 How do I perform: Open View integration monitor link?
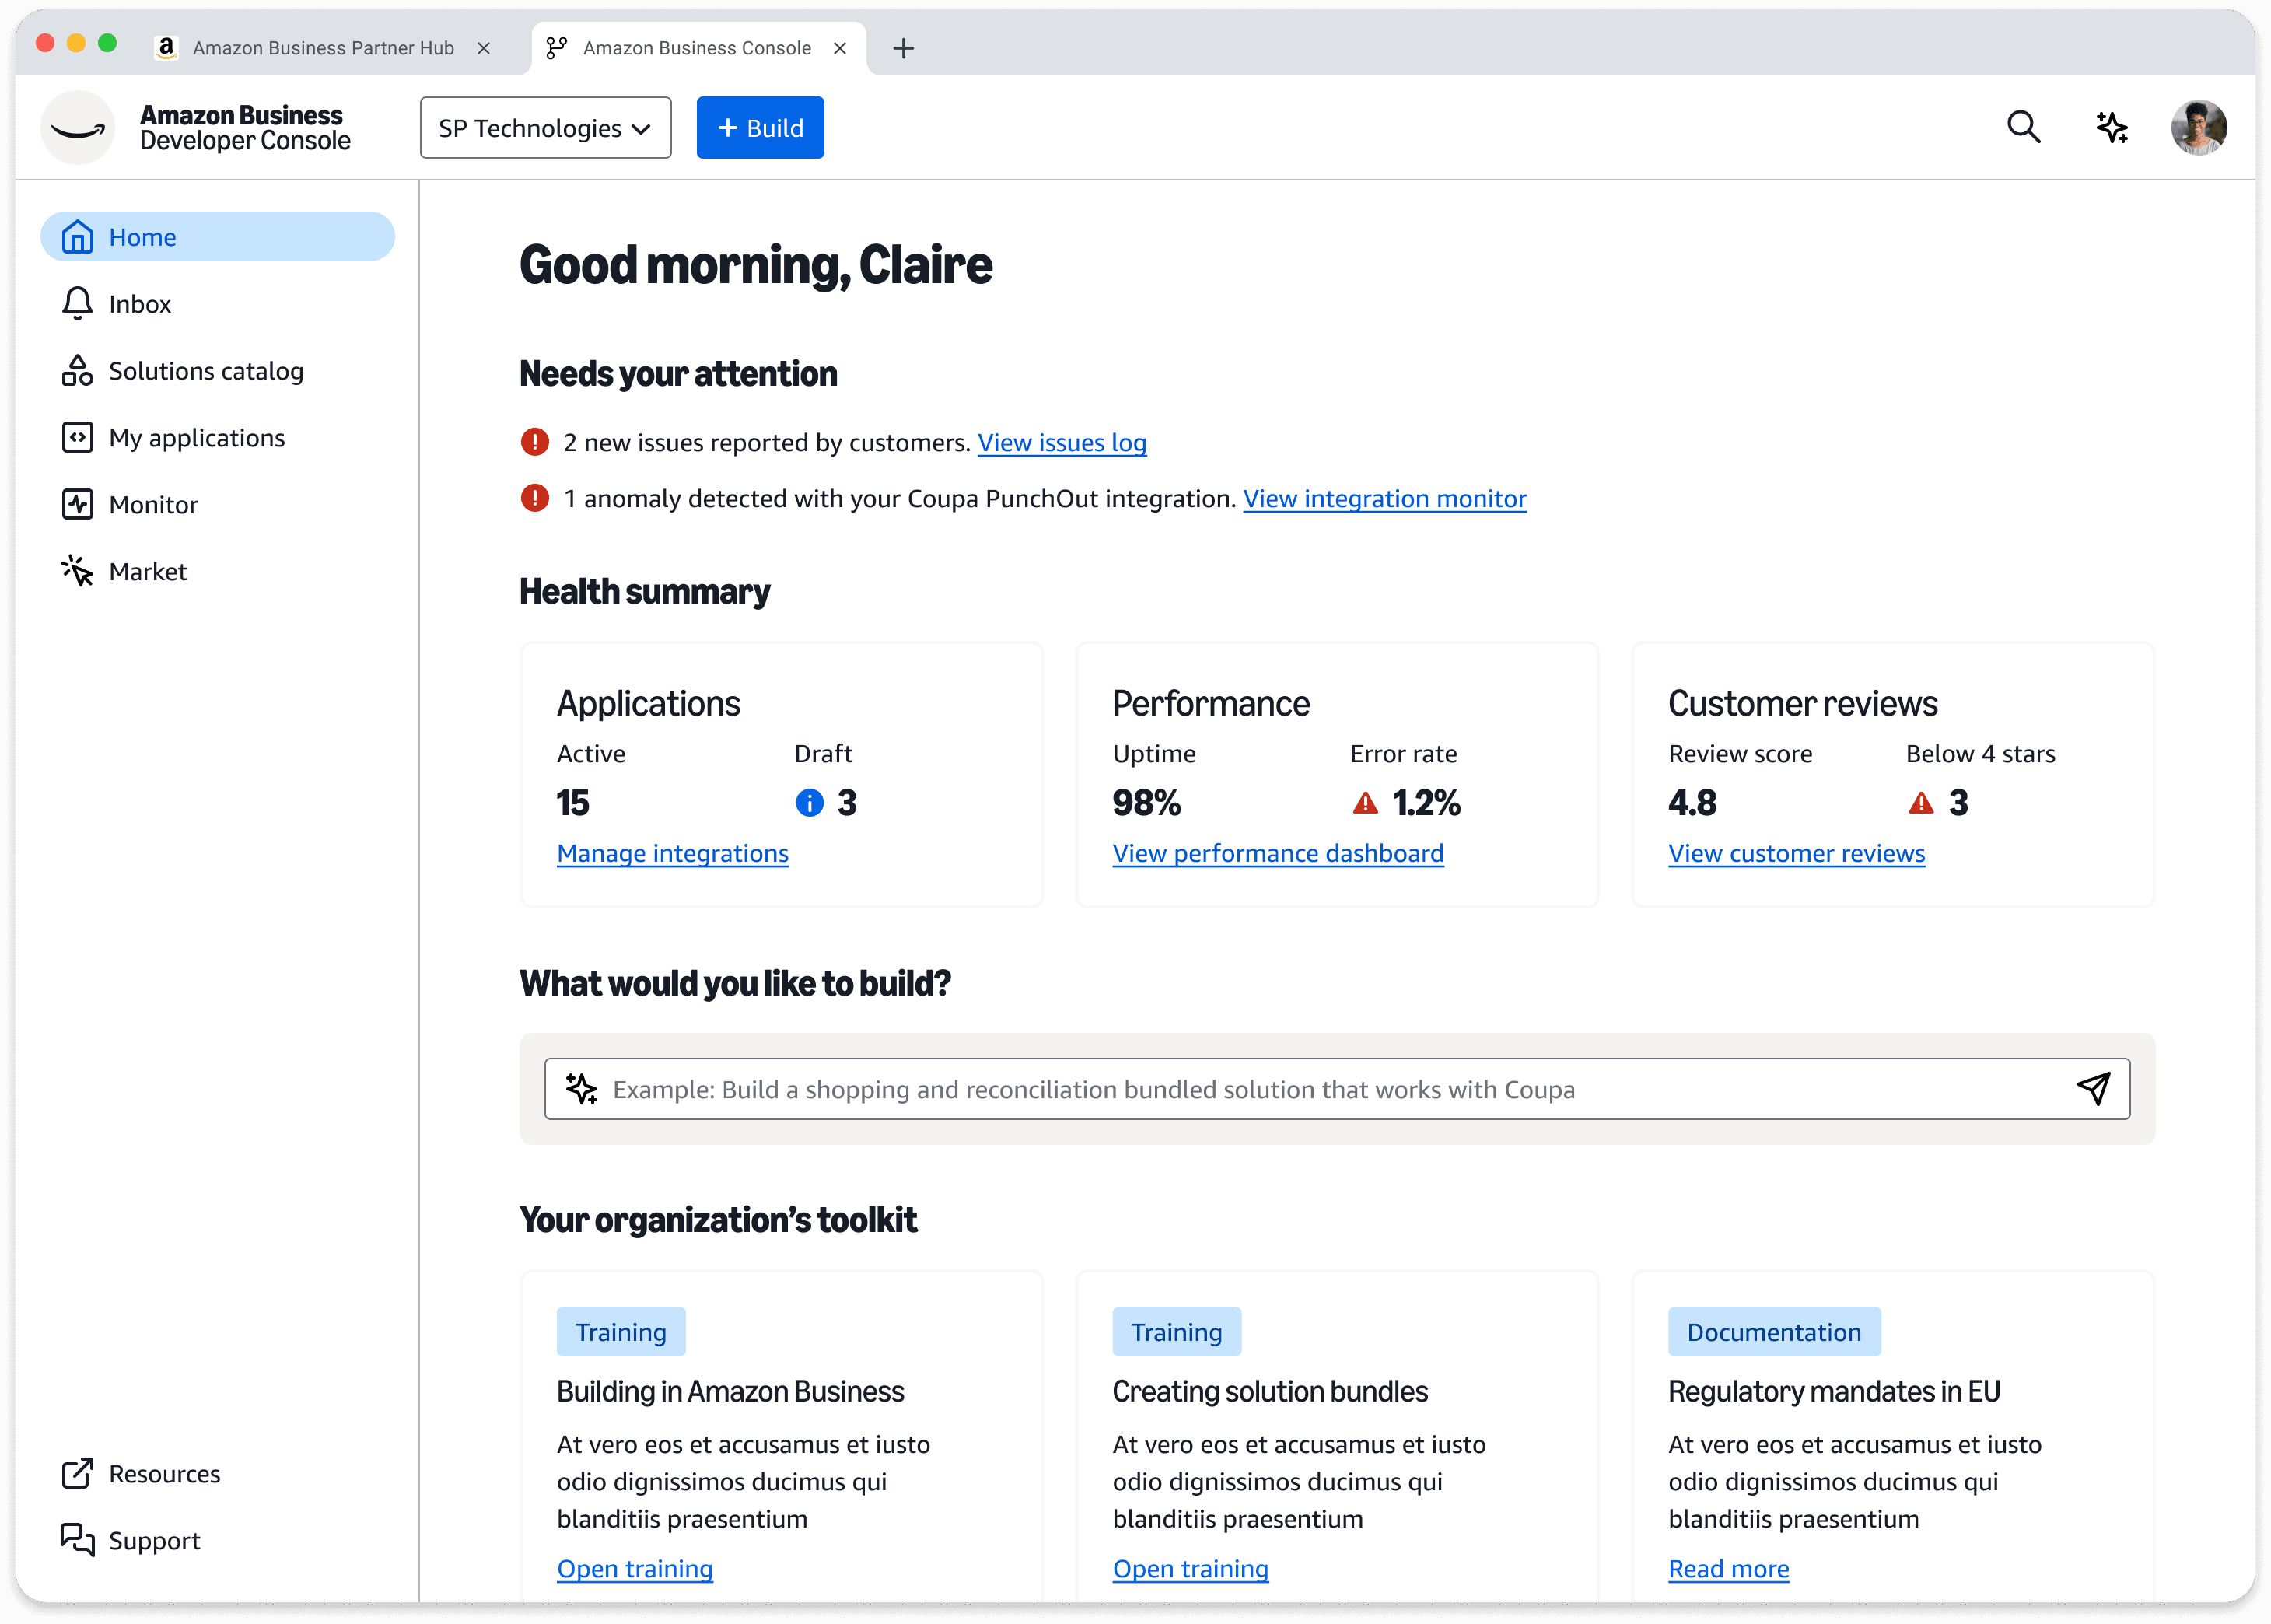[1384, 499]
